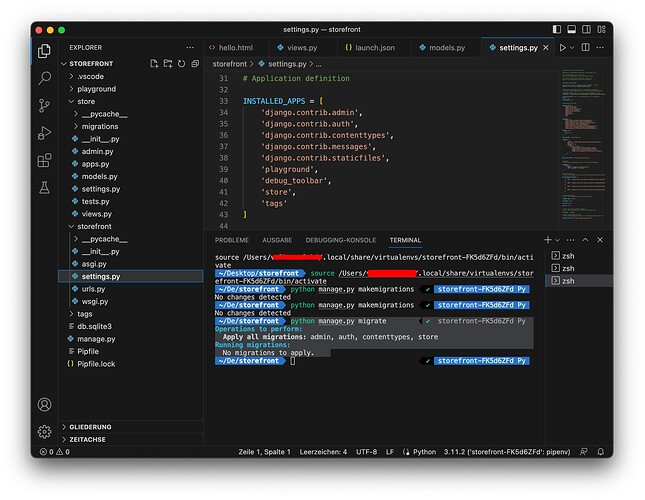This screenshot has width=645, height=500.
Task: Open the Source Control view
Action: point(44,105)
